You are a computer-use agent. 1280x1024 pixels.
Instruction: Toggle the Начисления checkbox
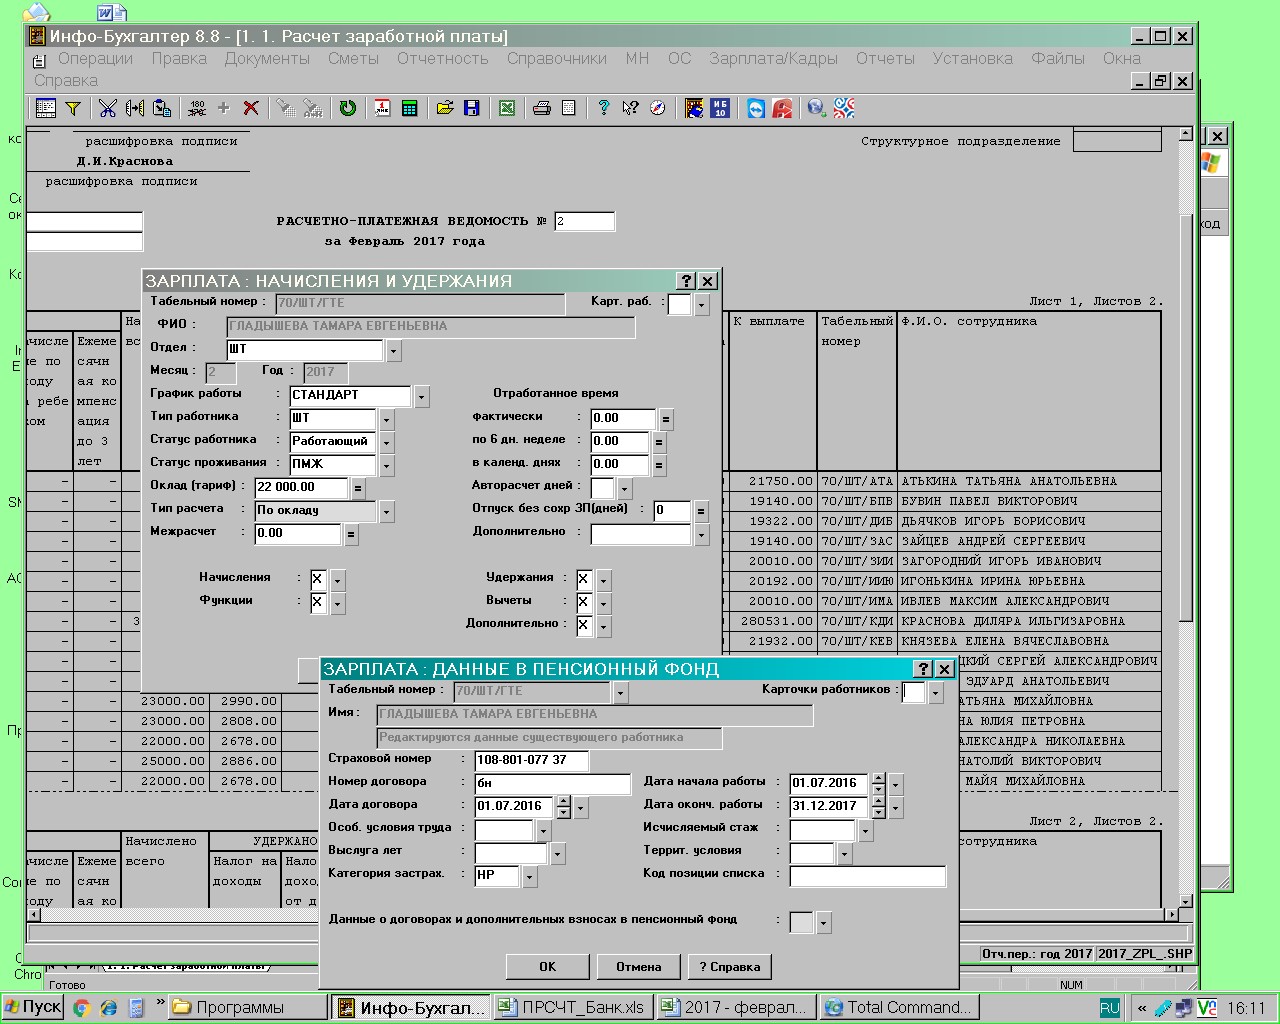pyautogui.click(x=318, y=579)
